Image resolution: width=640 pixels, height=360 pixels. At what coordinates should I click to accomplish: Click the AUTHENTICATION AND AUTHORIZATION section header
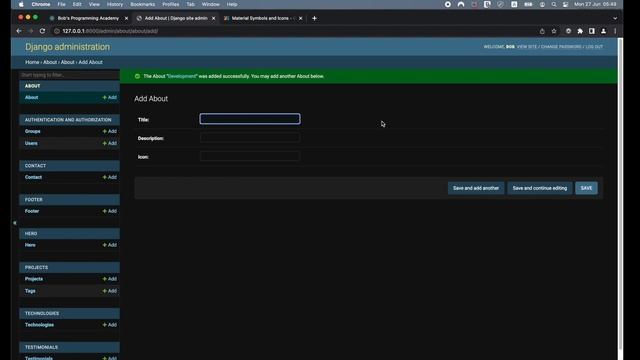pos(69,120)
